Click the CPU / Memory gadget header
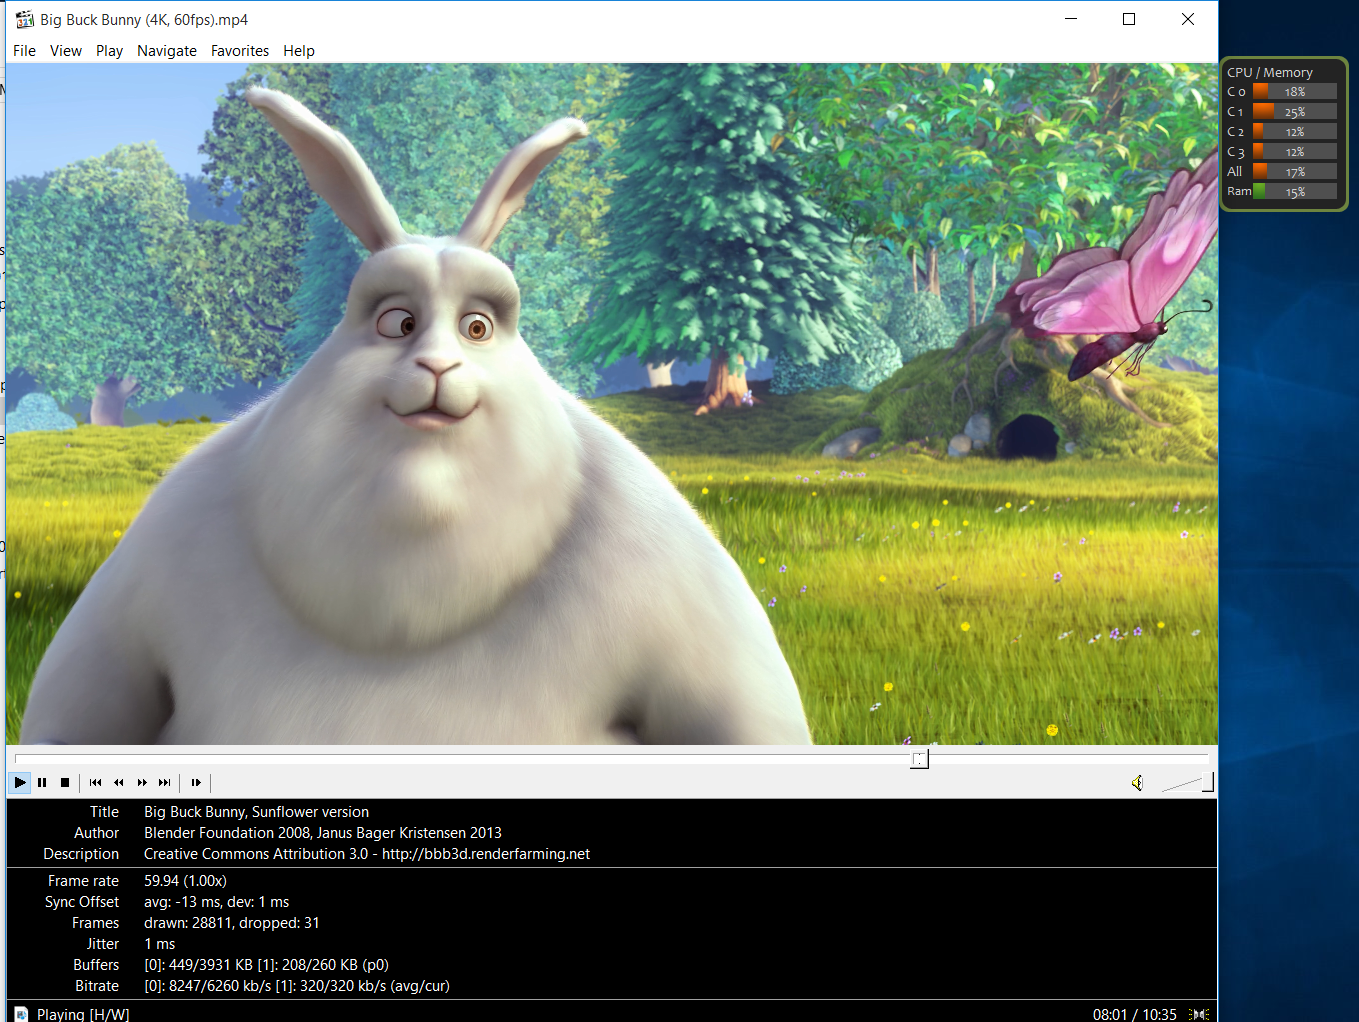Viewport: 1359px width, 1022px height. pyautogui.click(x=1269, y=72)
